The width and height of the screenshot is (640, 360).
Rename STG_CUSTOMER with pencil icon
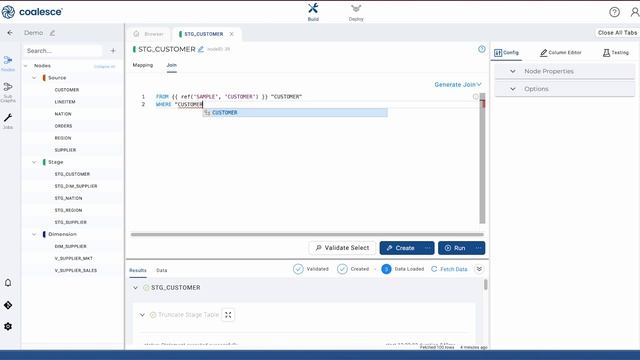click(201, 49)
